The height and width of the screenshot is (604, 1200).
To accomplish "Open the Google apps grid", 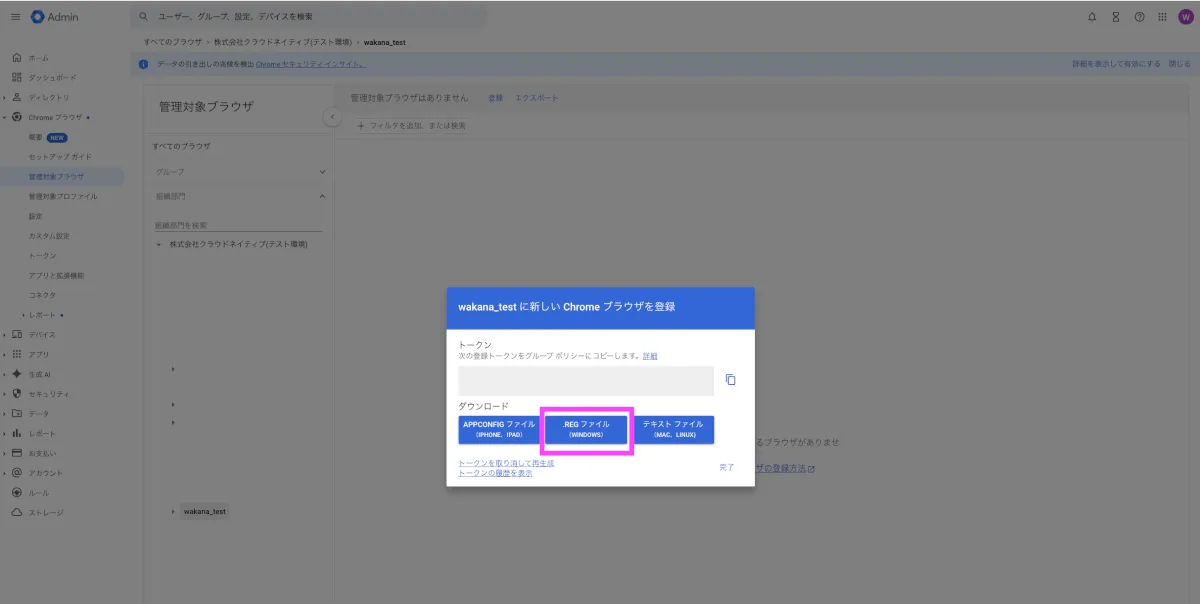I will [x=1162, y=17].
